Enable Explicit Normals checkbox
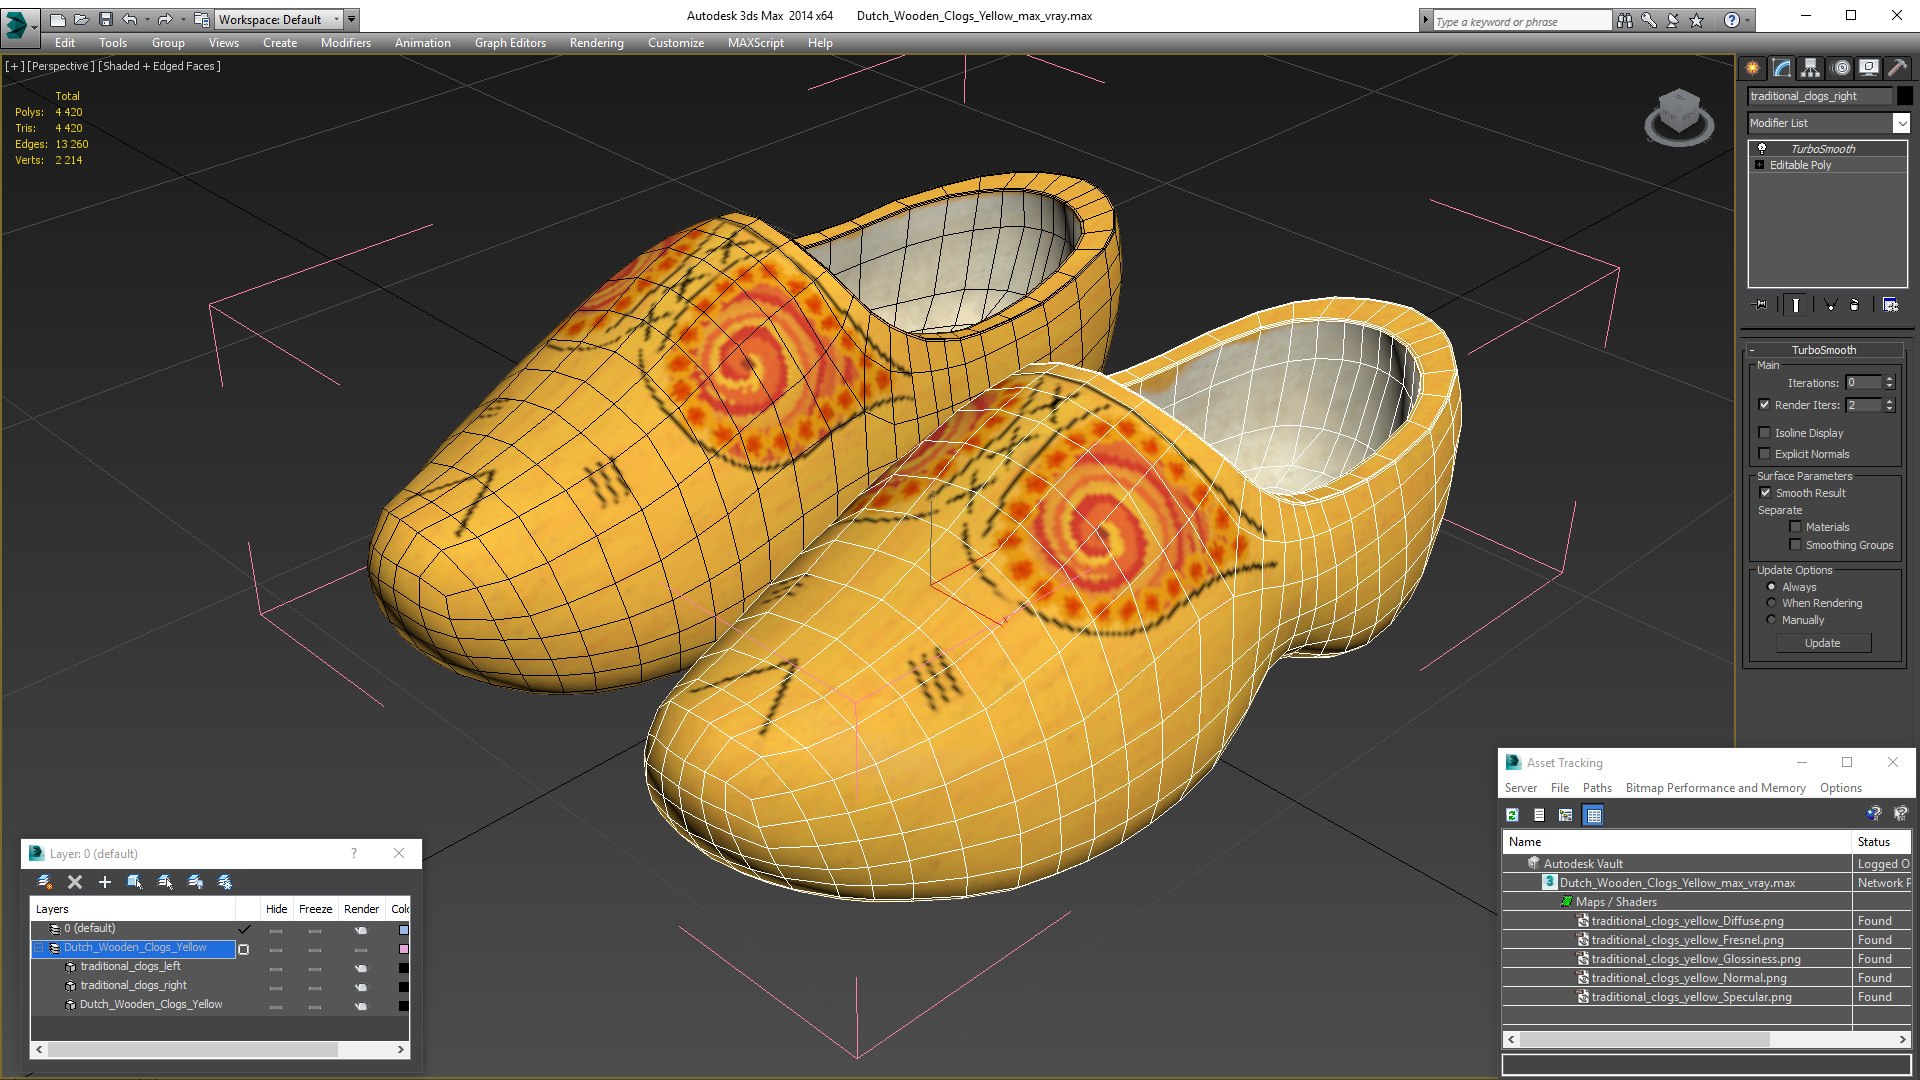Image resolution: width=1920 pixels, height=1080 pixels. click(x=1764, y=454)
